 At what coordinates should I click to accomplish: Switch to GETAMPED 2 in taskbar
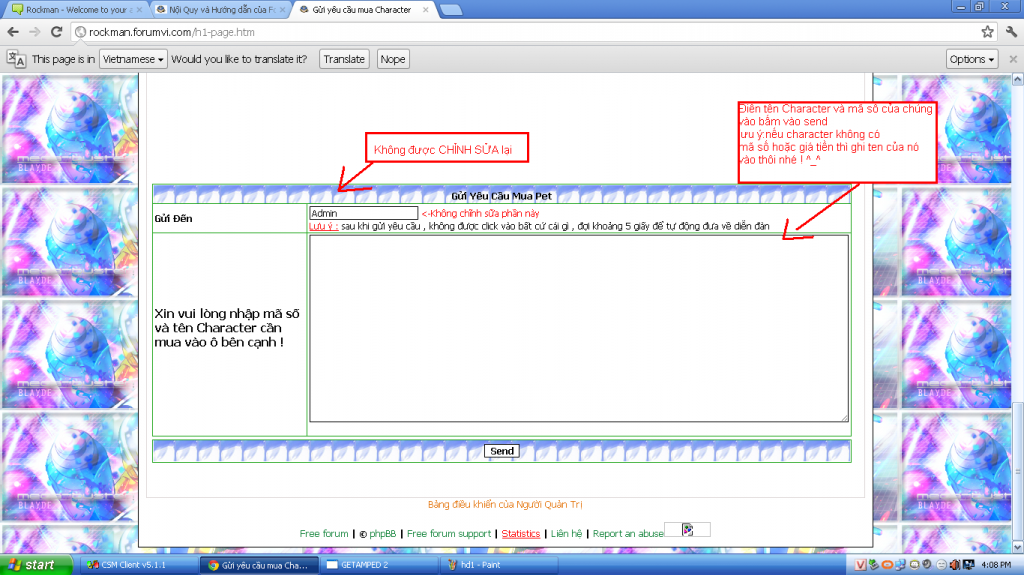379,565
